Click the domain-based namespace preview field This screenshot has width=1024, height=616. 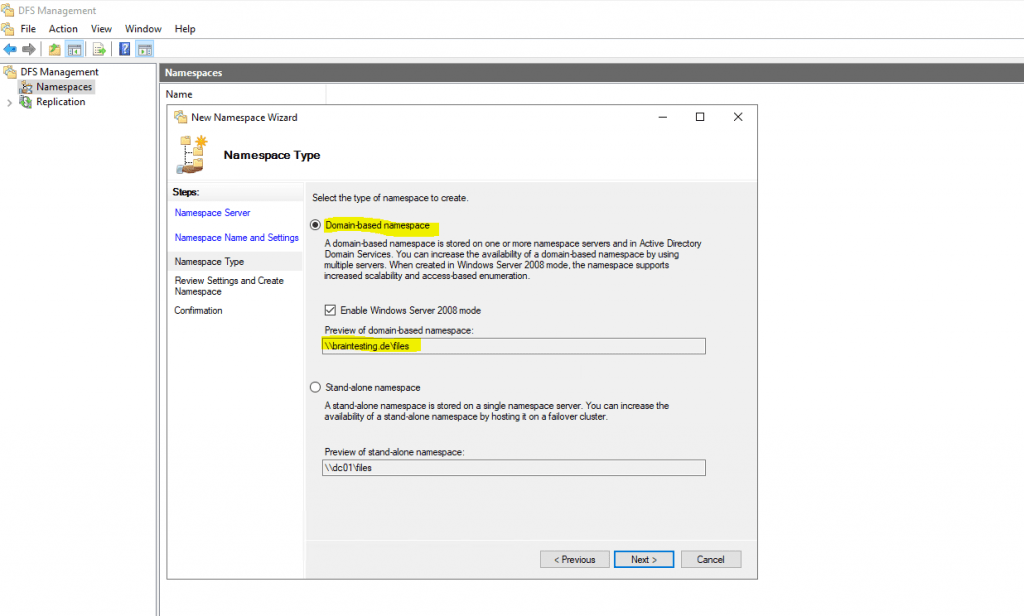pos(514,346)
